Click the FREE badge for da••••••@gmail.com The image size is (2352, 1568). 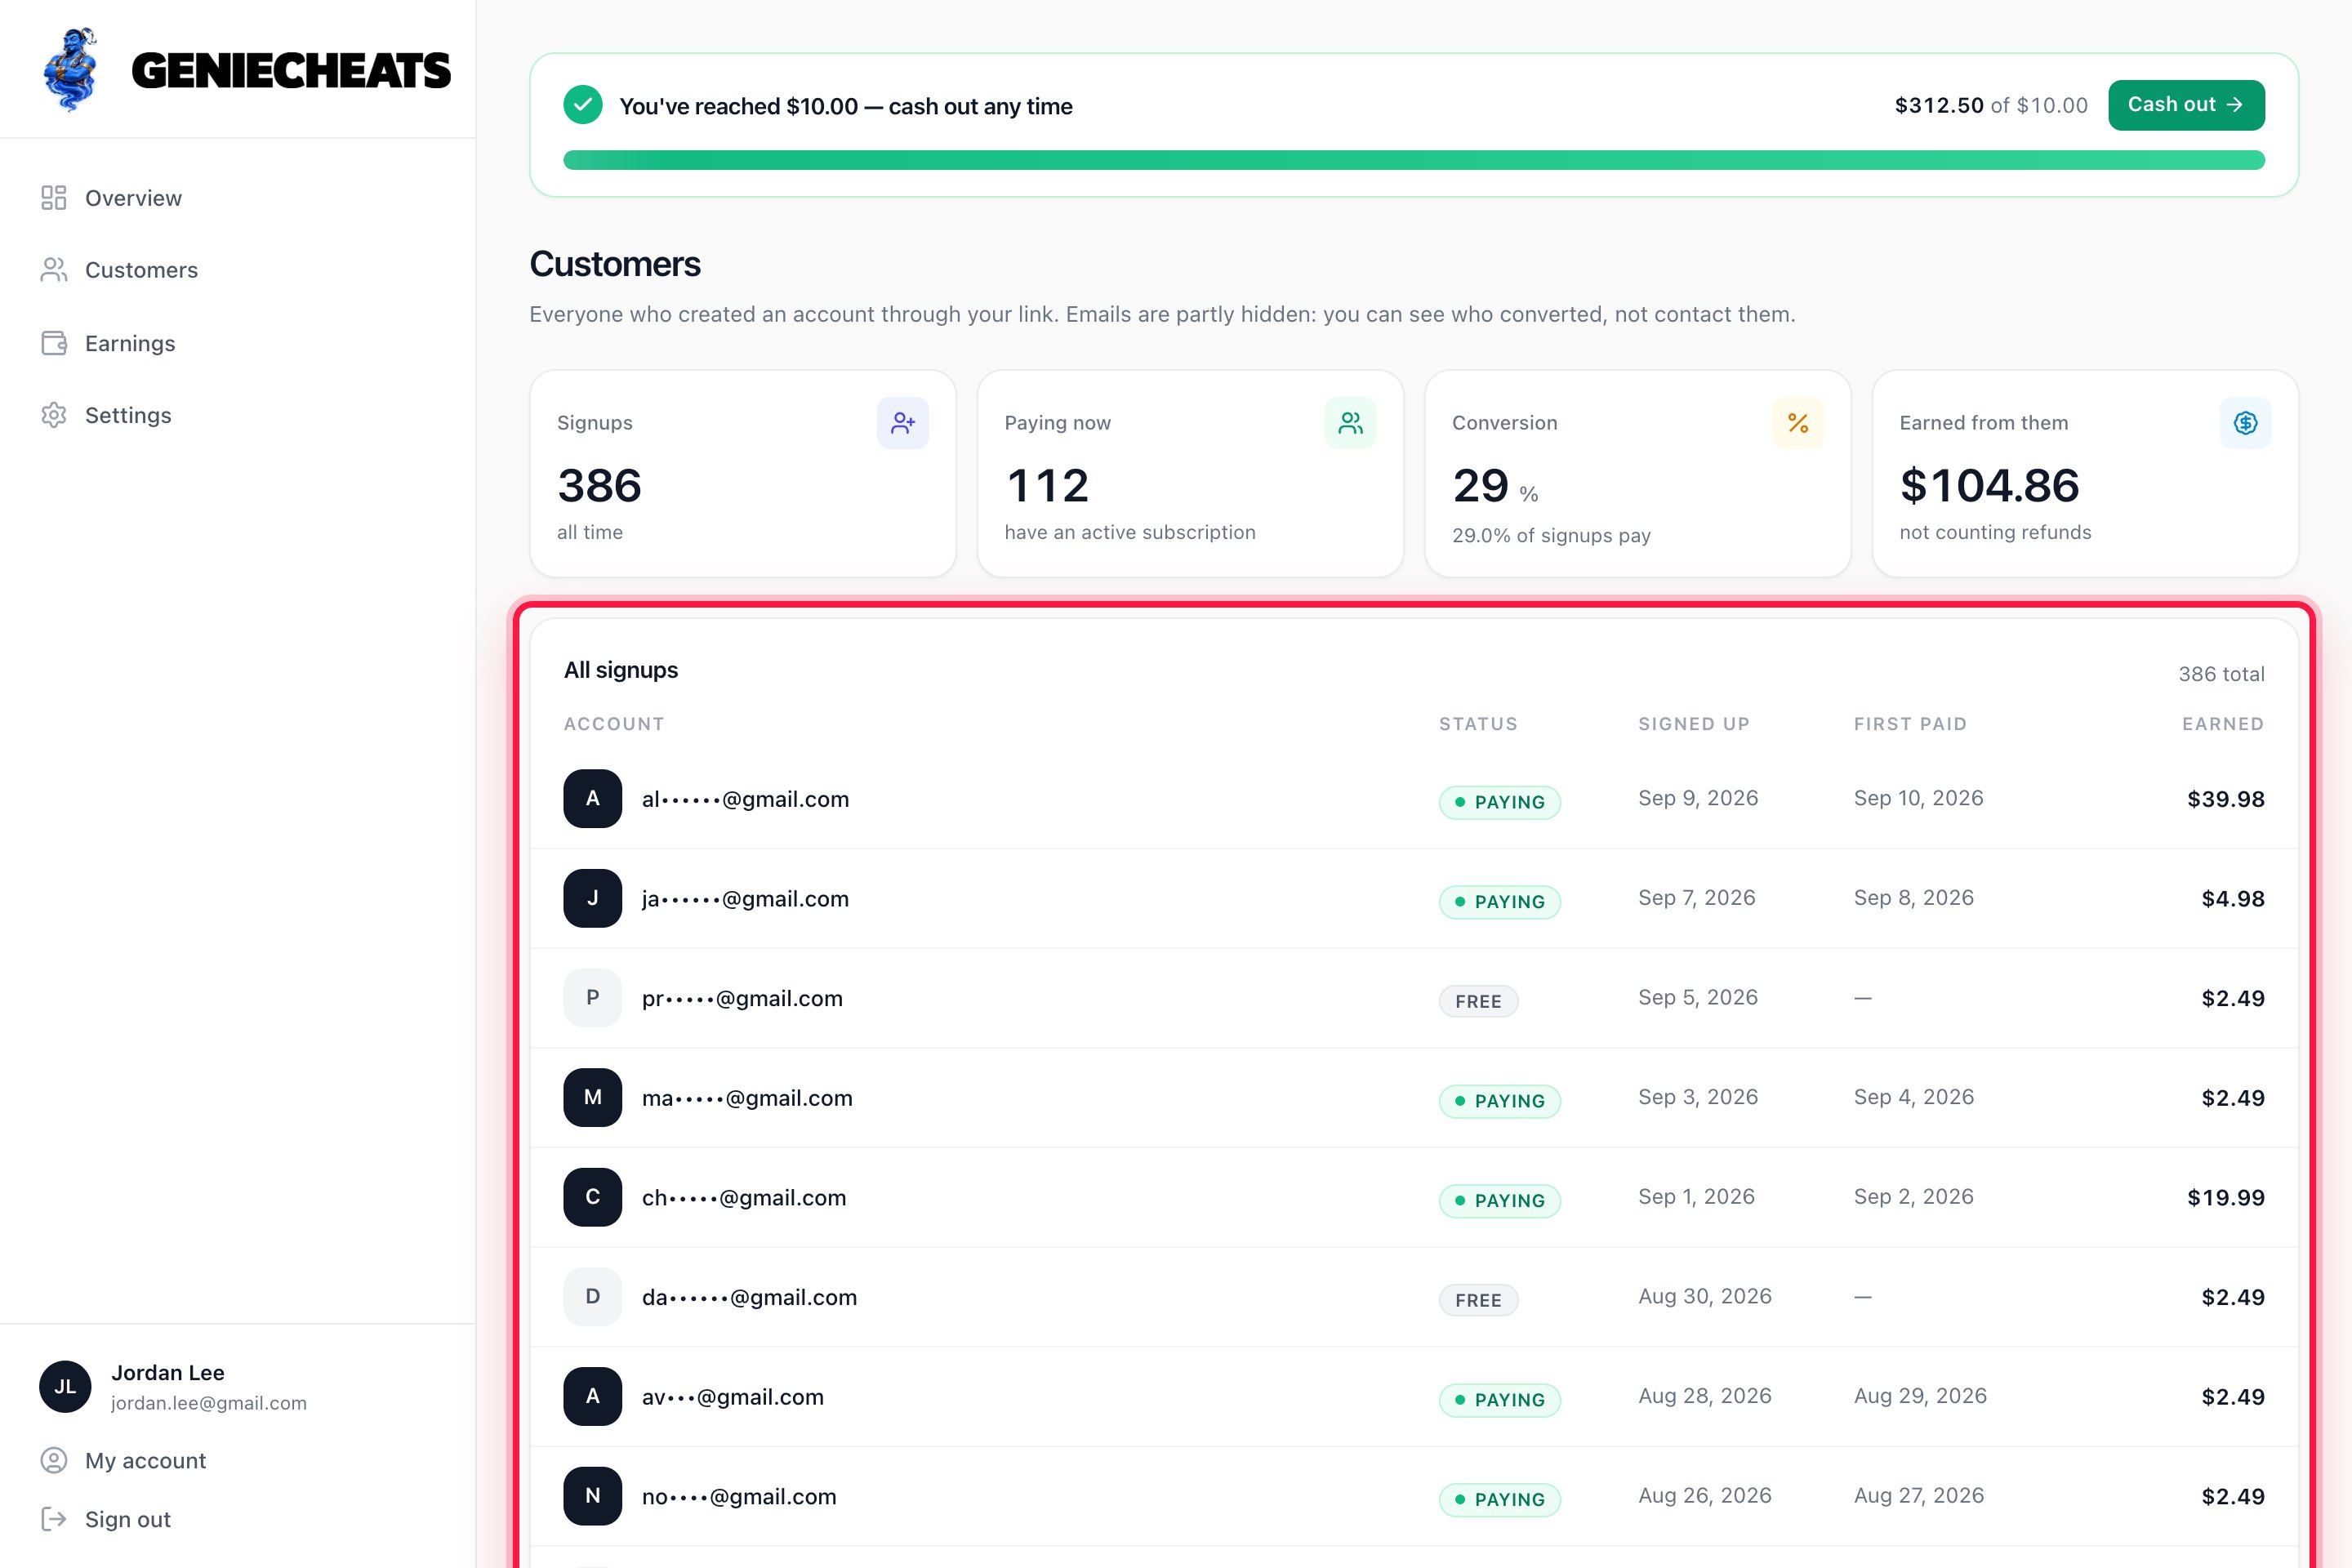[x=1479, y=1300]
